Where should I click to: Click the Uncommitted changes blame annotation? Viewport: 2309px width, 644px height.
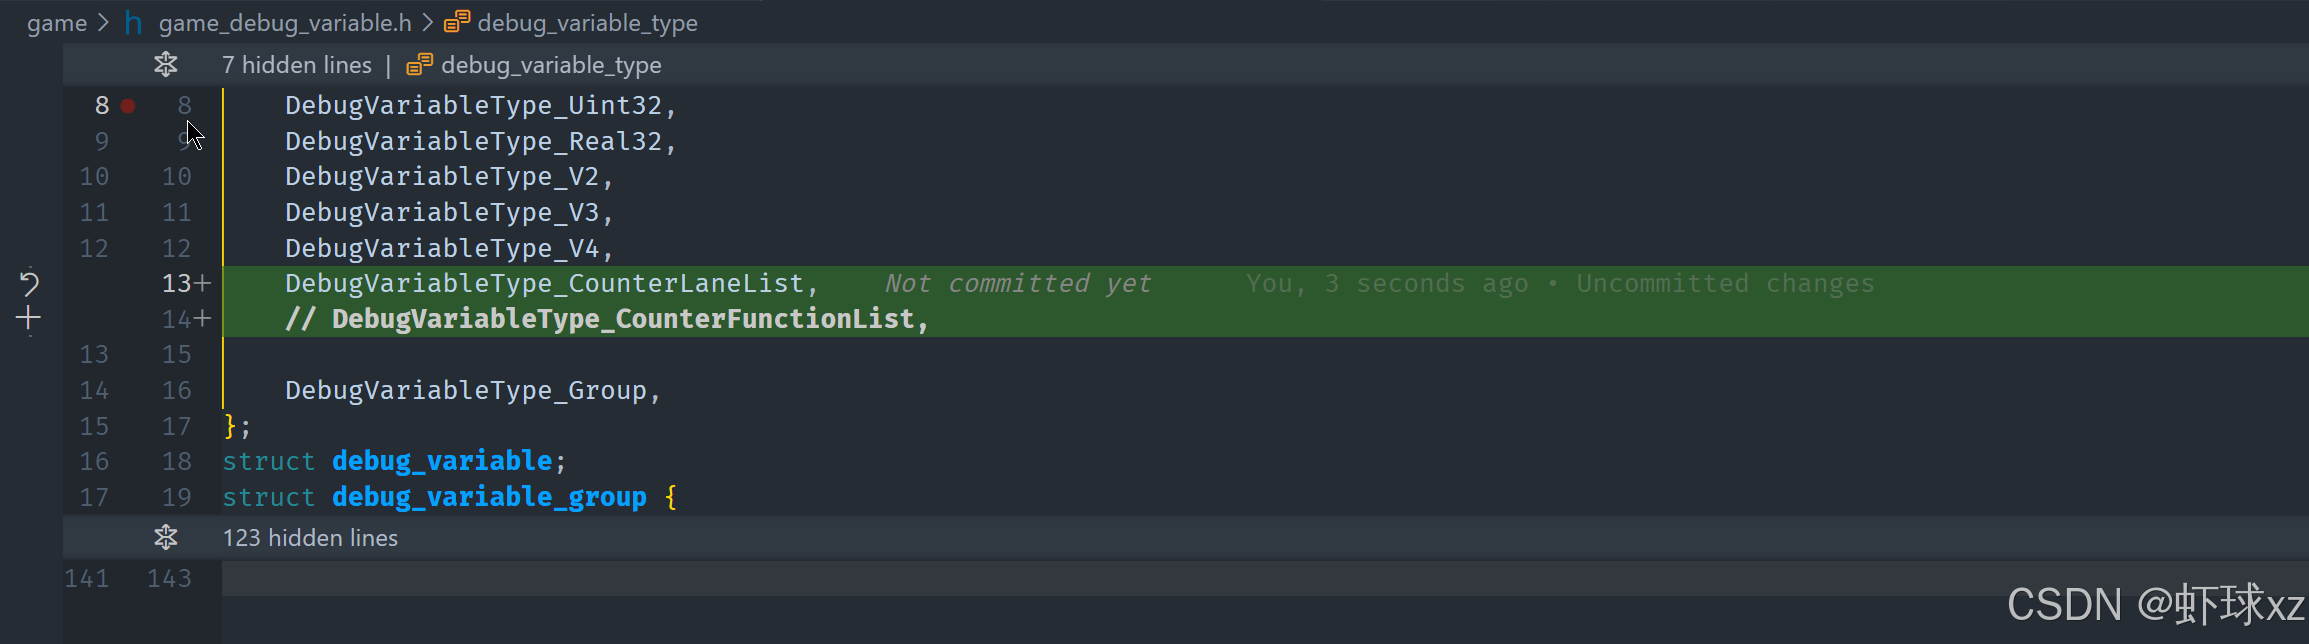(1725, 284)
